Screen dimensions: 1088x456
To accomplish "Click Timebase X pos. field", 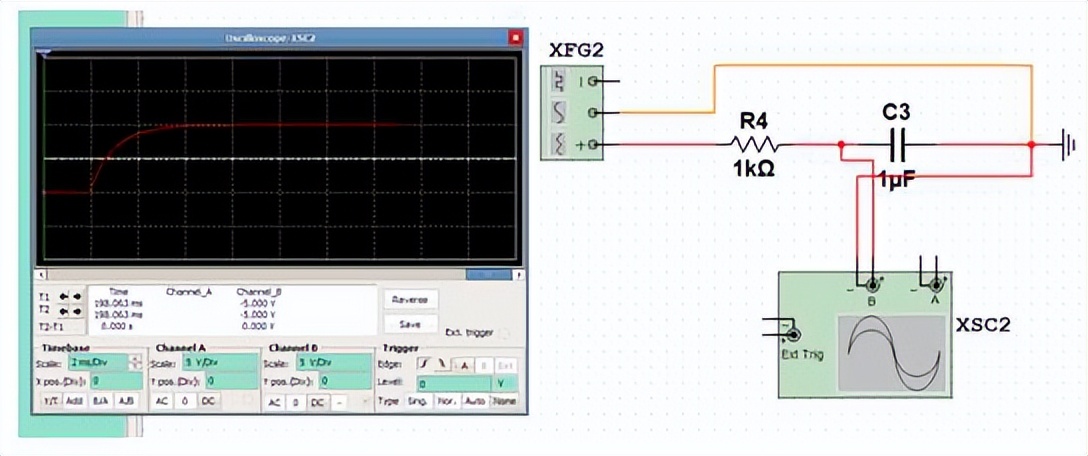I will pyautogui.click(x=117, y=382).
